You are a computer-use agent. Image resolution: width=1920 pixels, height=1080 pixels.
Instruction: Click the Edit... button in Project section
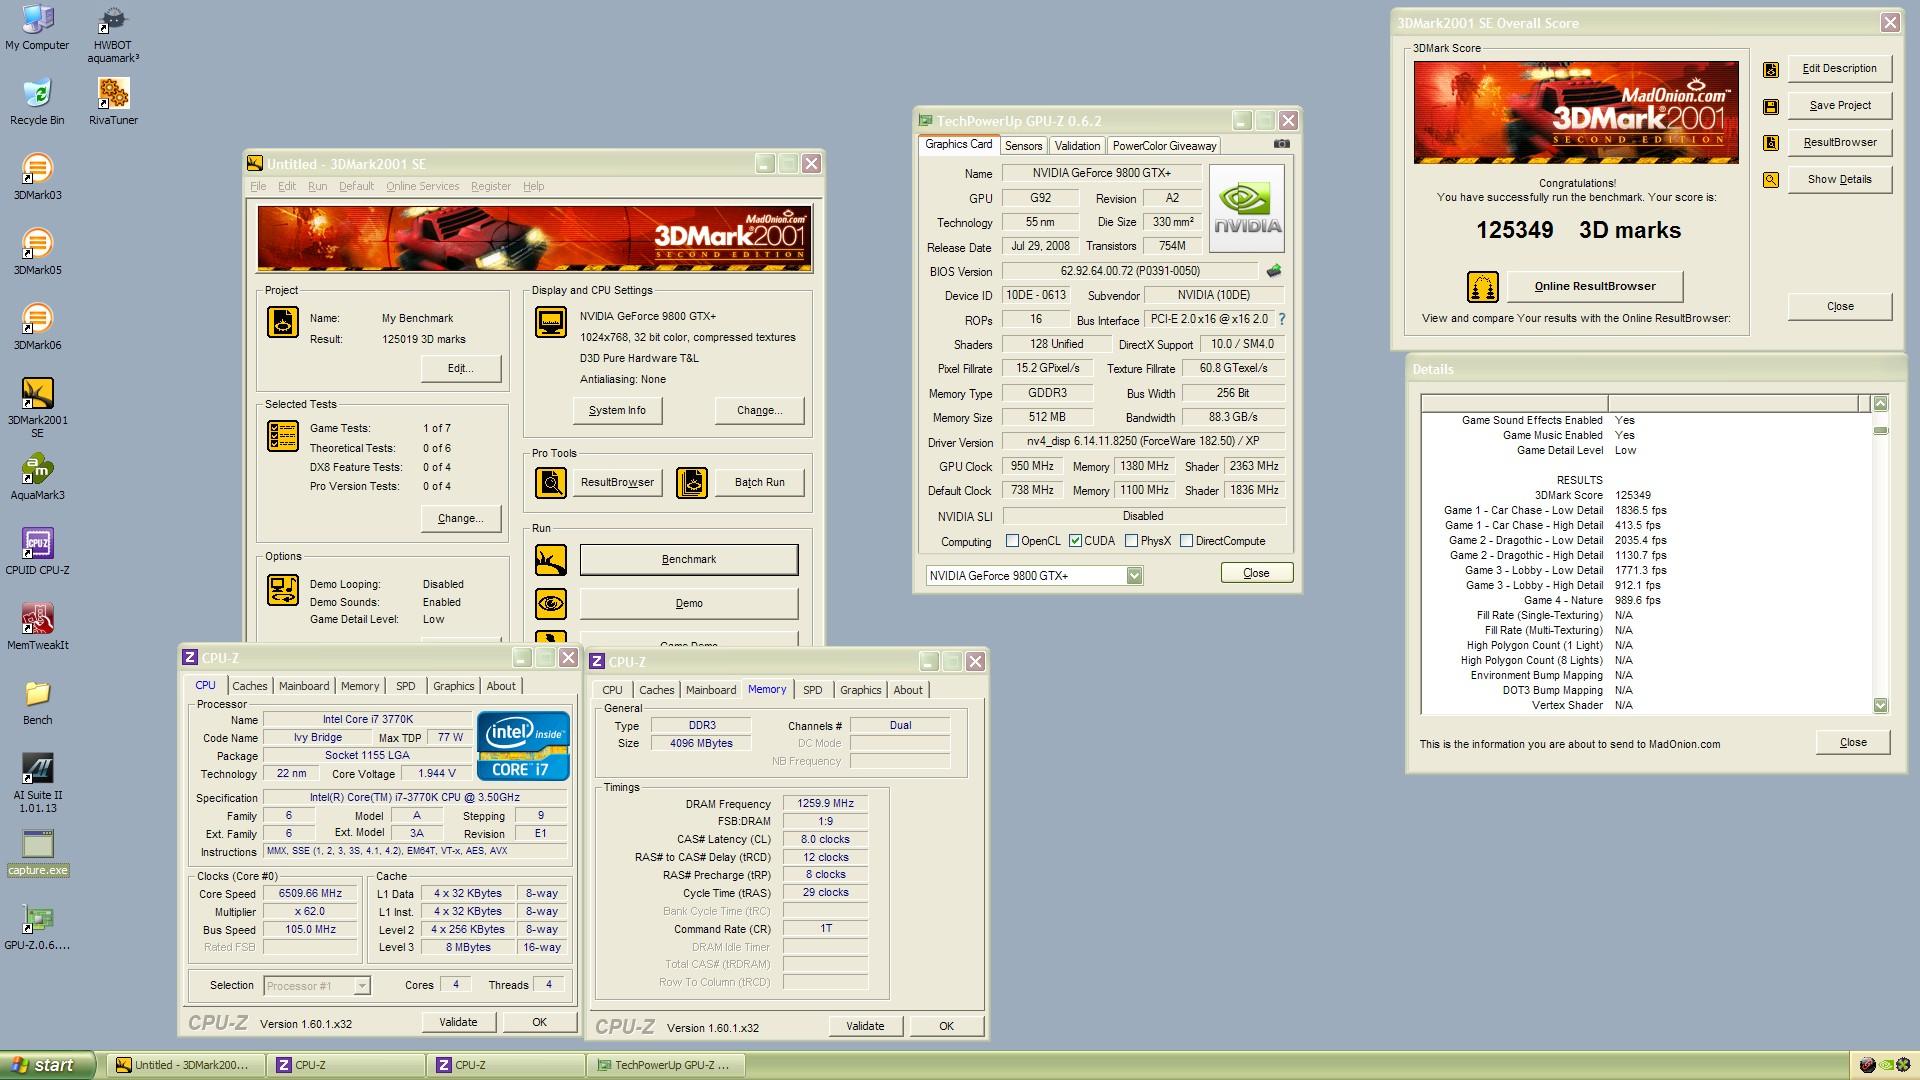coord(460,369)
